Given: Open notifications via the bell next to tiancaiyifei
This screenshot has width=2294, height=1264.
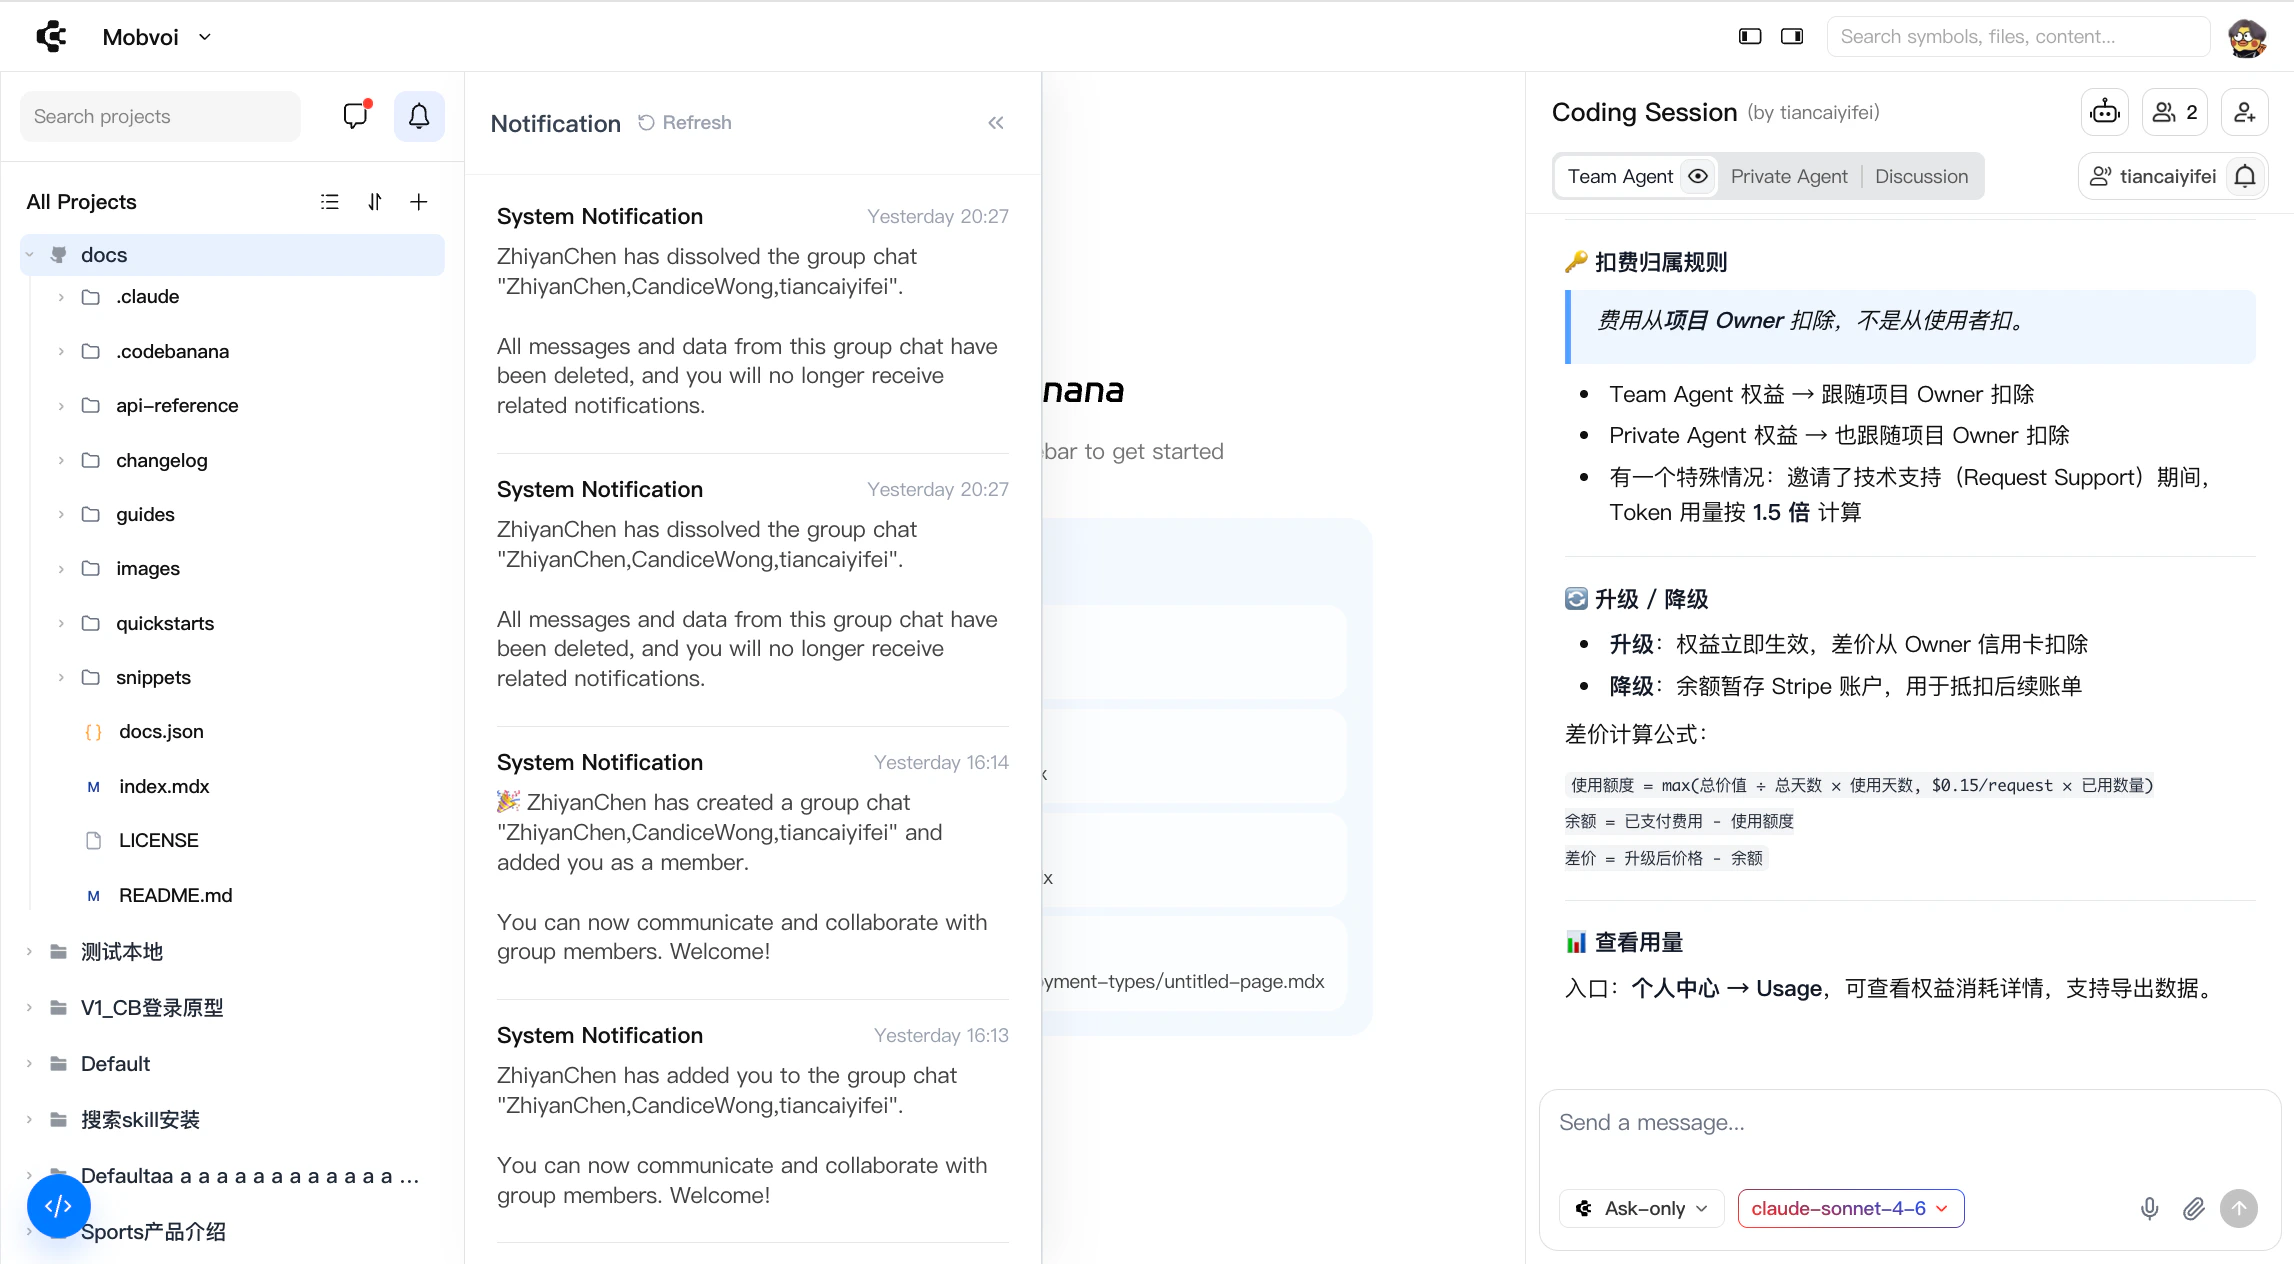Looking at the screenshot, I should click(2246, 175).
